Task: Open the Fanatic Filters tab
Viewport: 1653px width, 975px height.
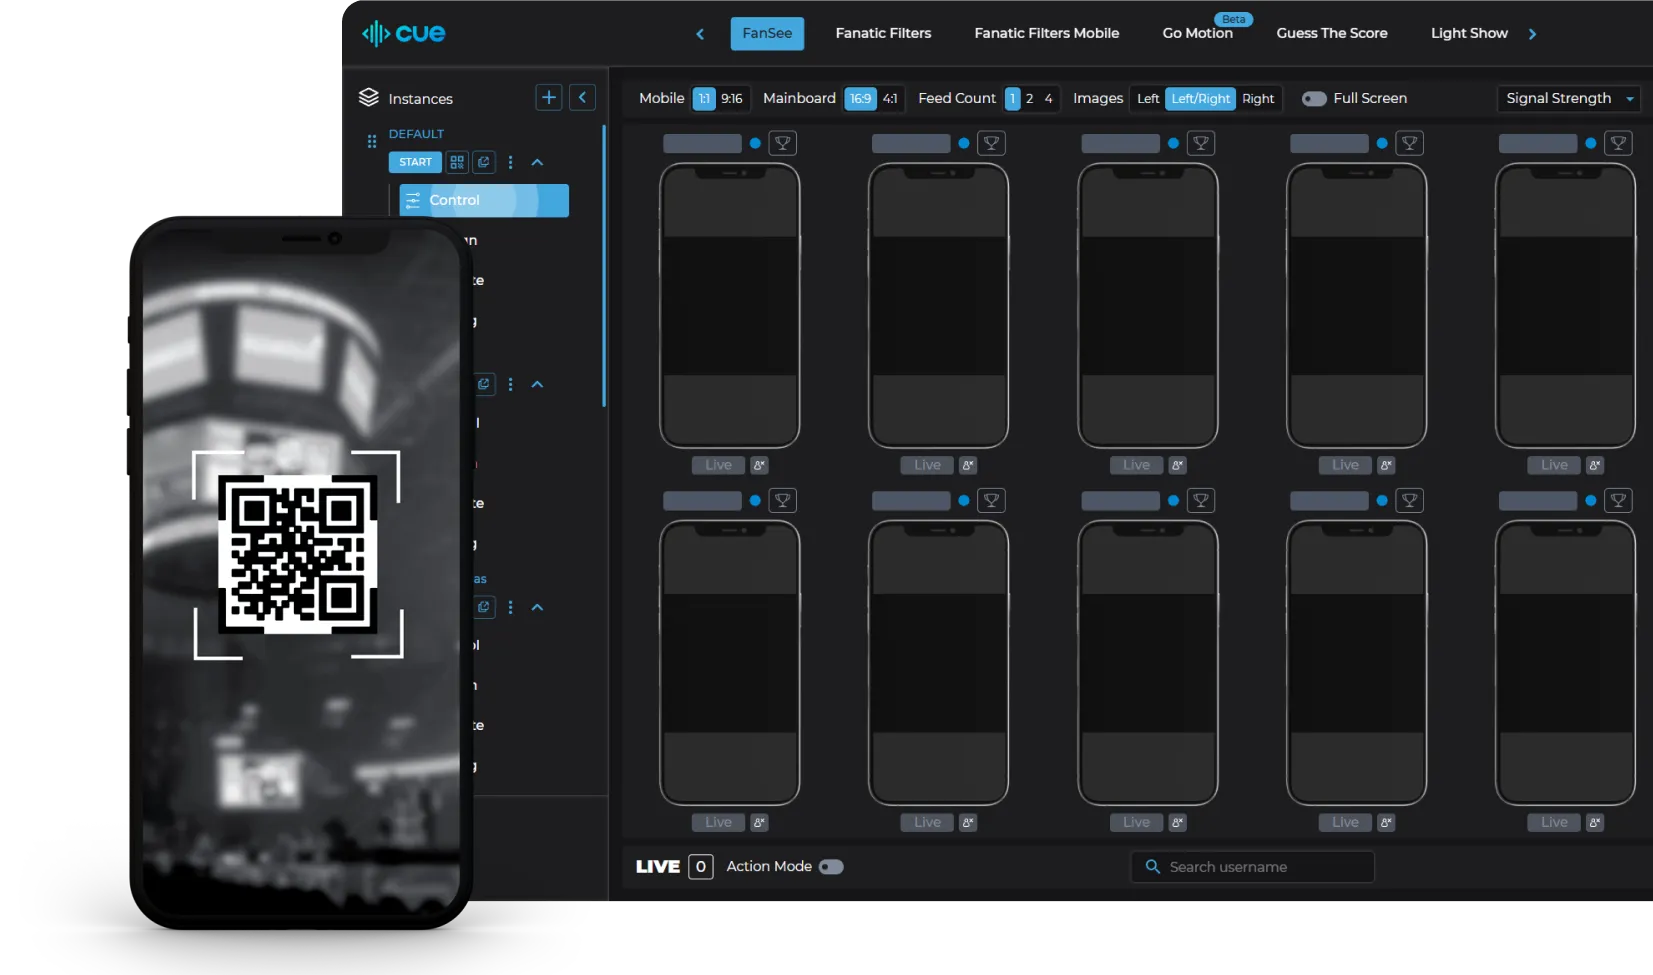Action: (x=883, y=33)
